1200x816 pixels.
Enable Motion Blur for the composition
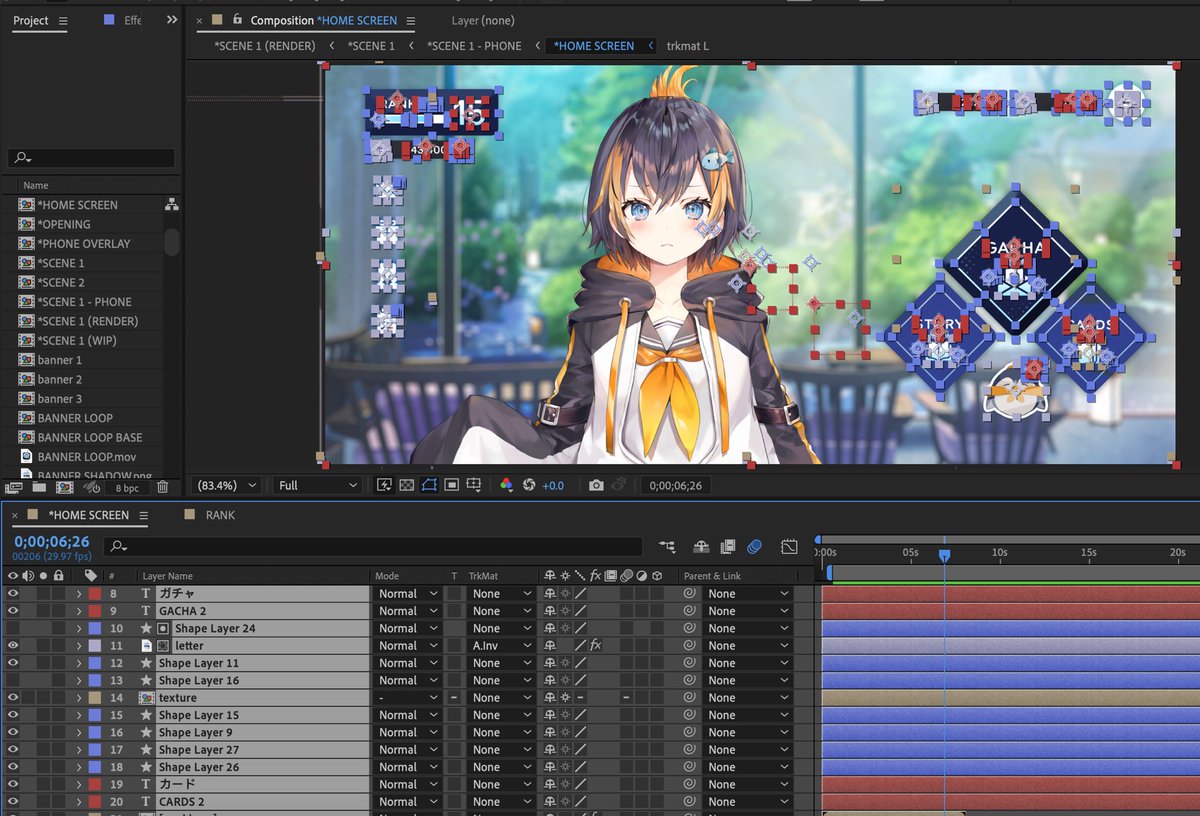pyautogui.click(x=754, y=546)
